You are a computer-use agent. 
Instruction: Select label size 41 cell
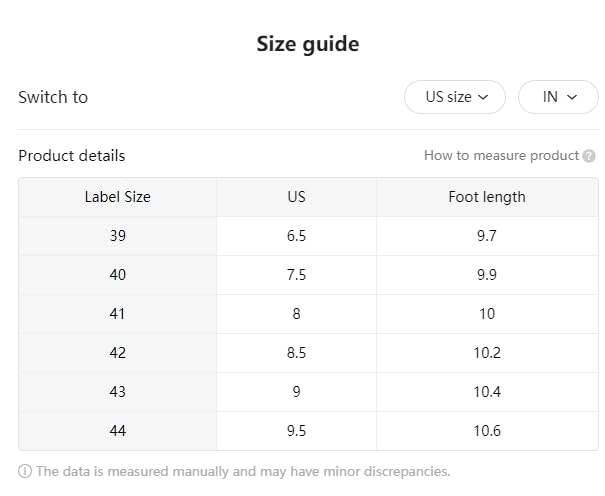coord(117,314)
